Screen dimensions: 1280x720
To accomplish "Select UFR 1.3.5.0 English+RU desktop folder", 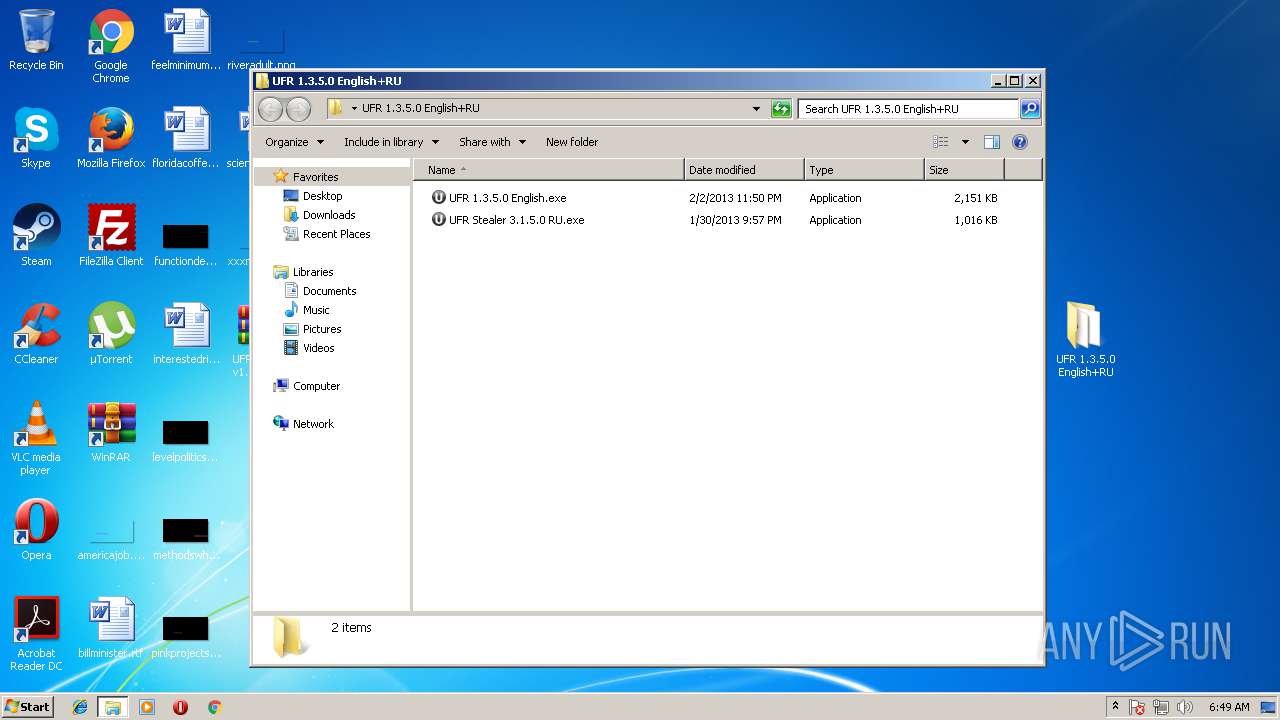I will 1085,340.
